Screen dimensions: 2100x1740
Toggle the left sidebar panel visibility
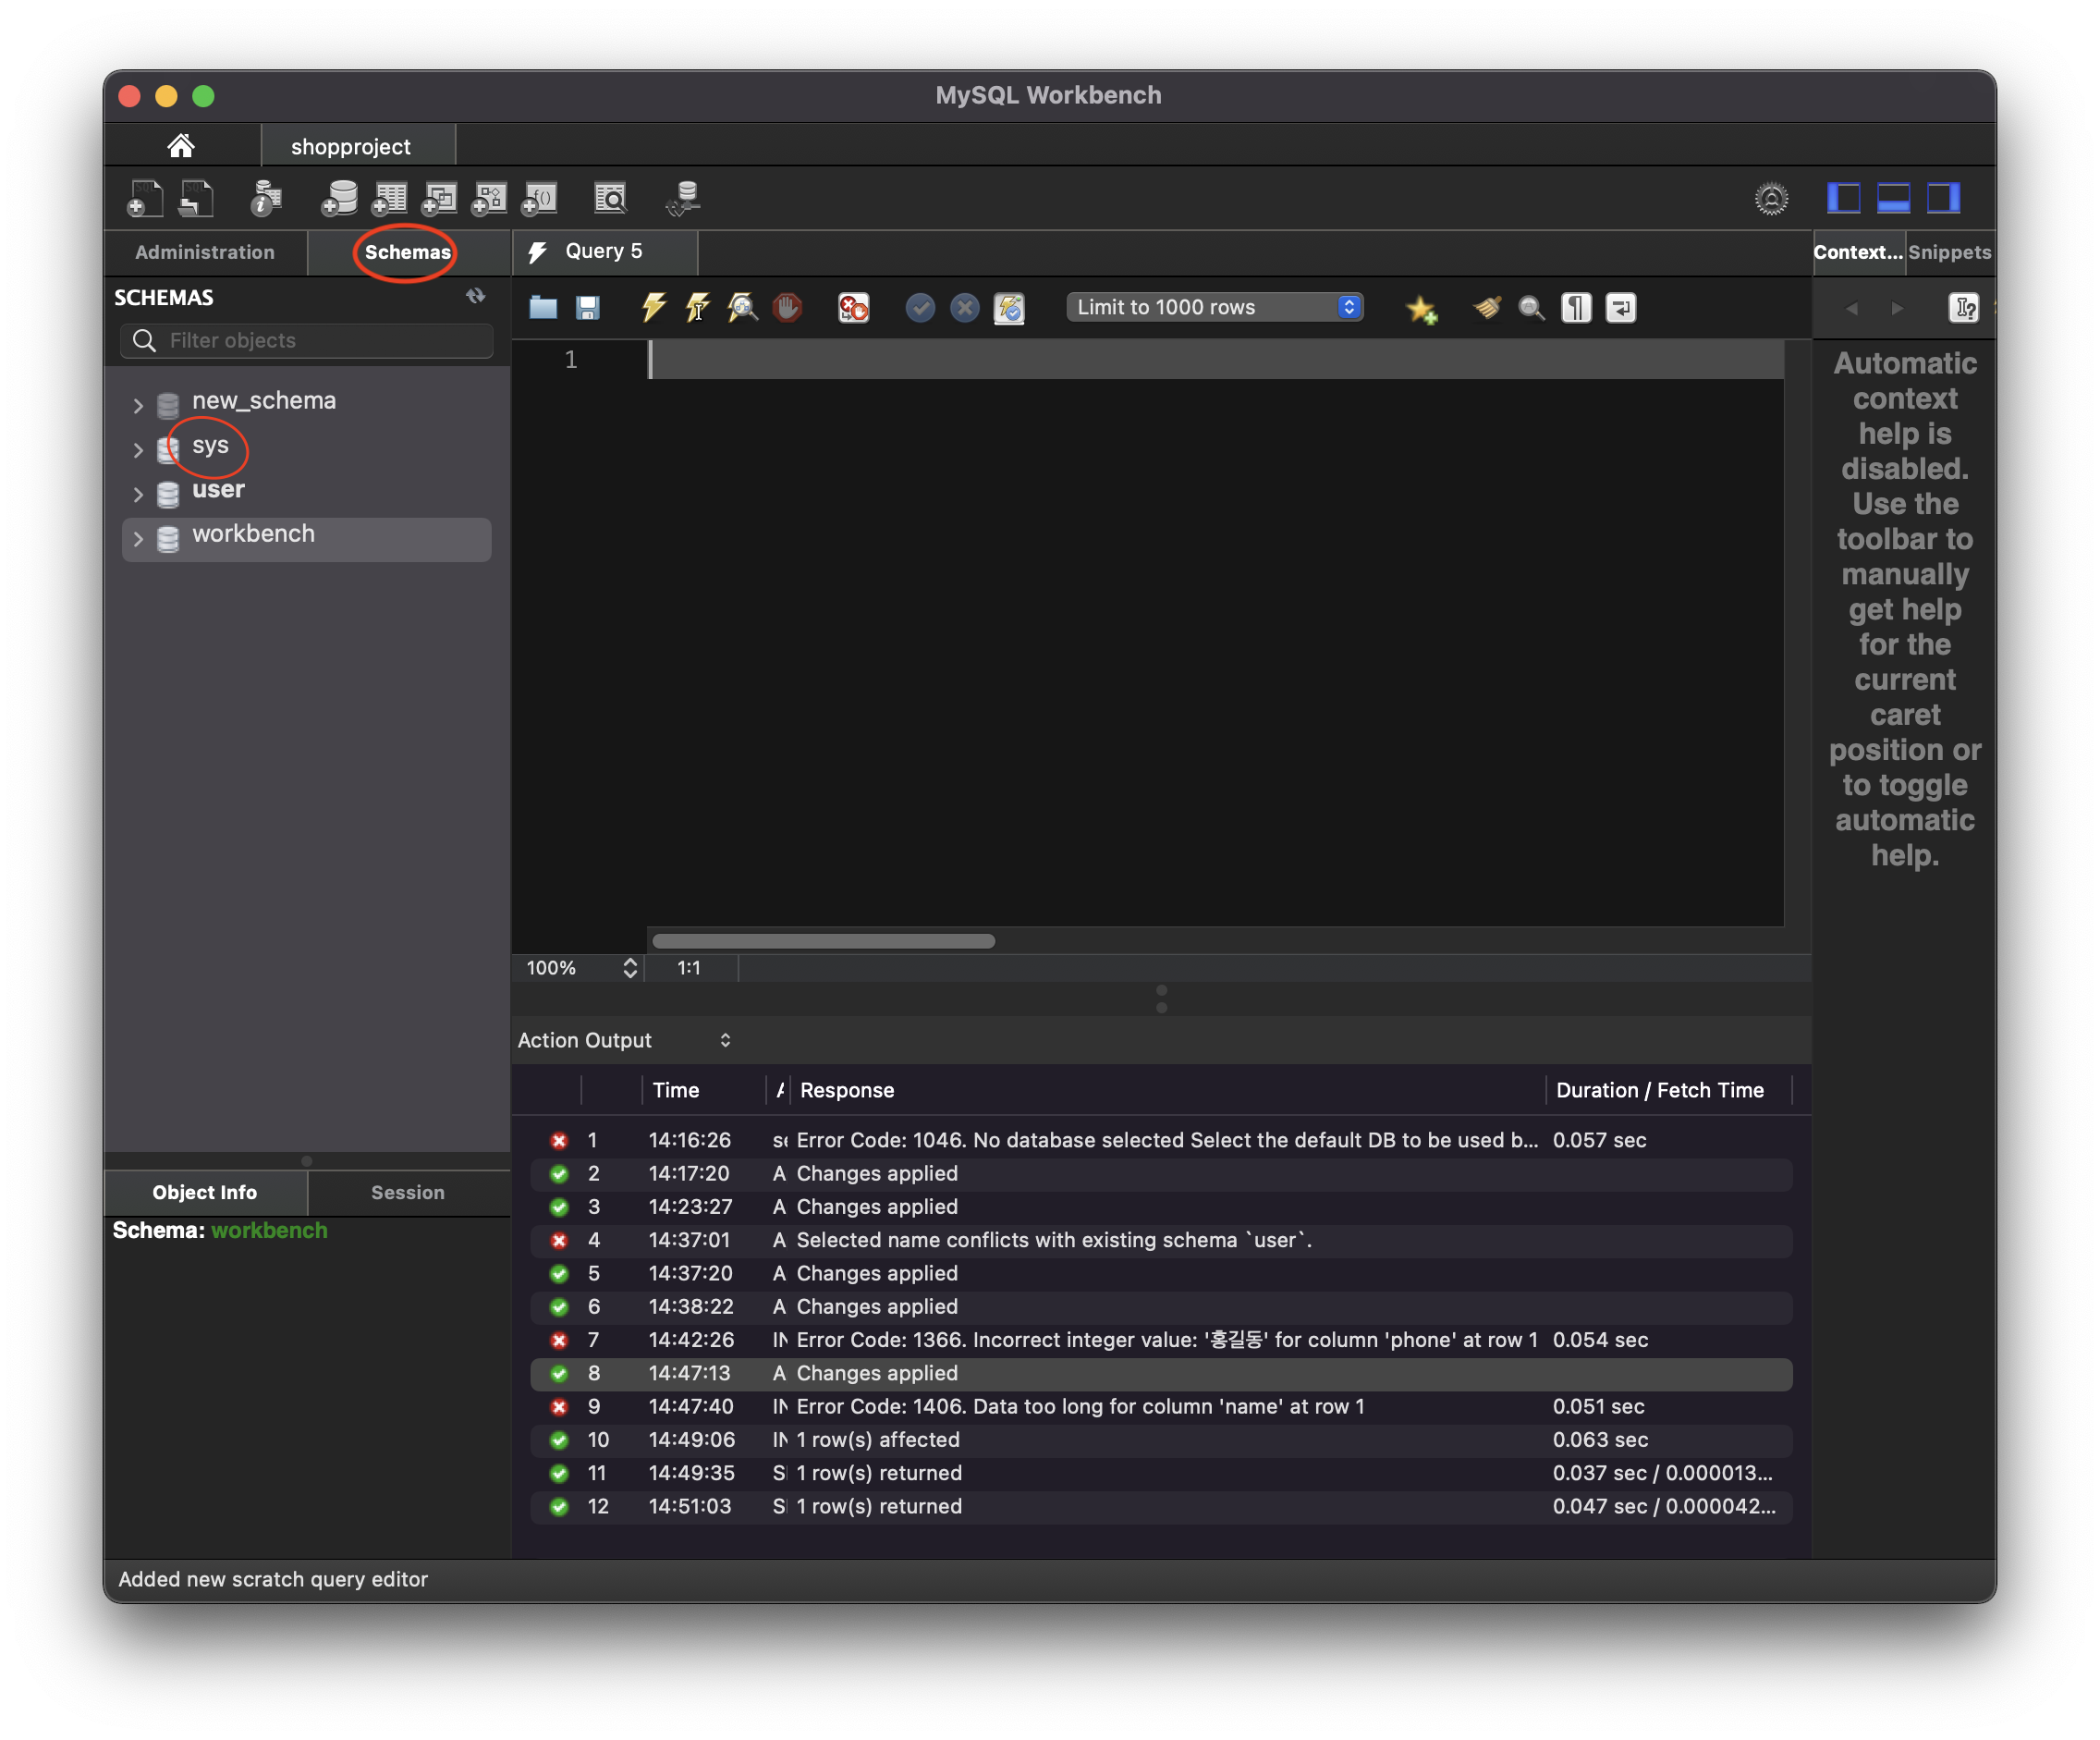pyautogui.click(x=1843, y=198)
